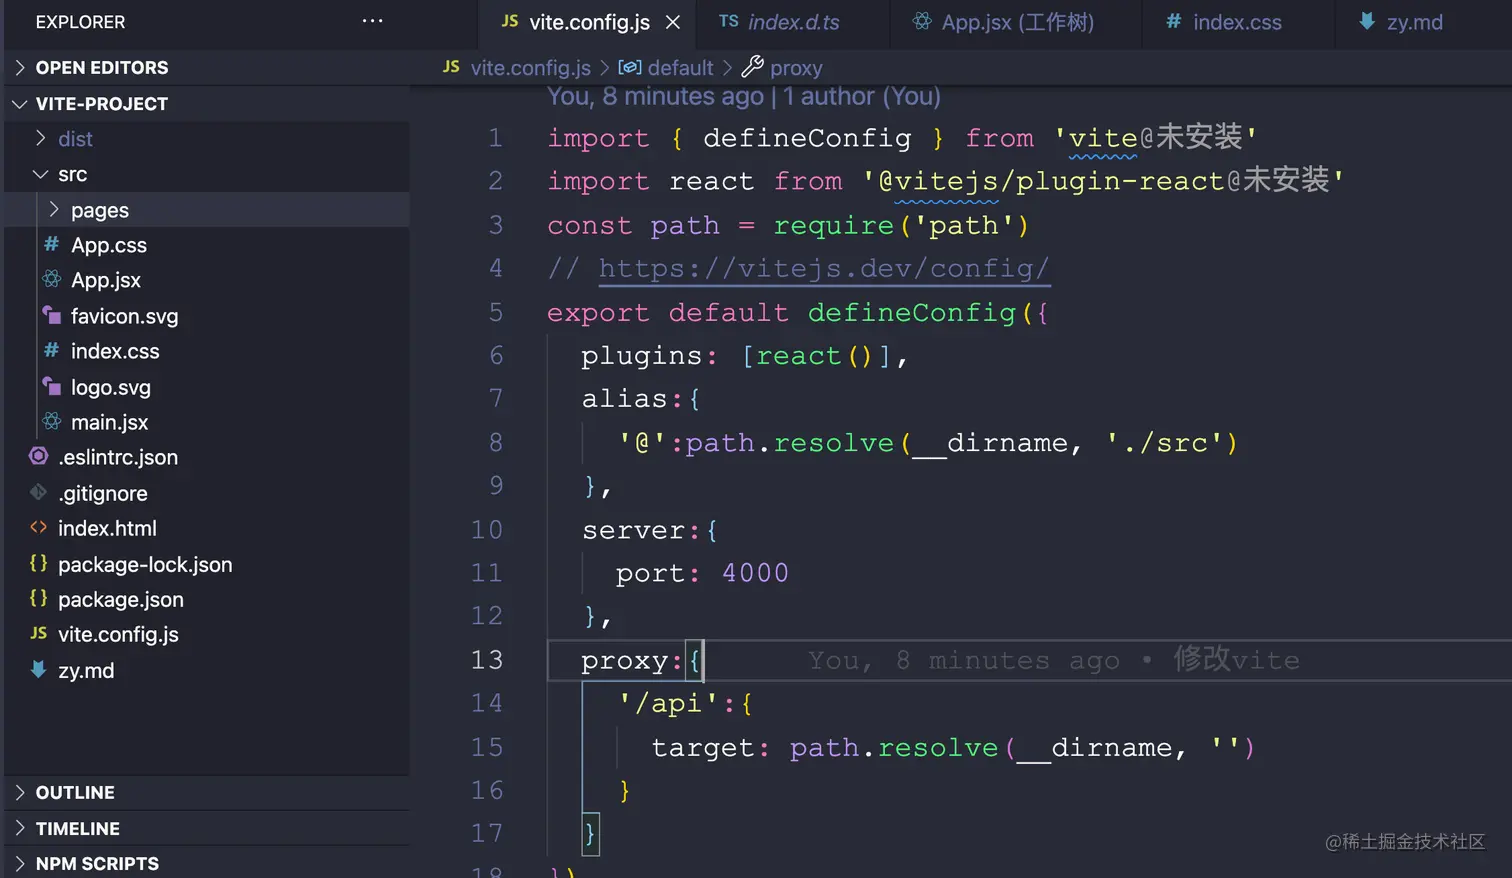Click the '/api' key on line 14
The width and height of the screenshot is (1512, 878).
coord(667,703)
